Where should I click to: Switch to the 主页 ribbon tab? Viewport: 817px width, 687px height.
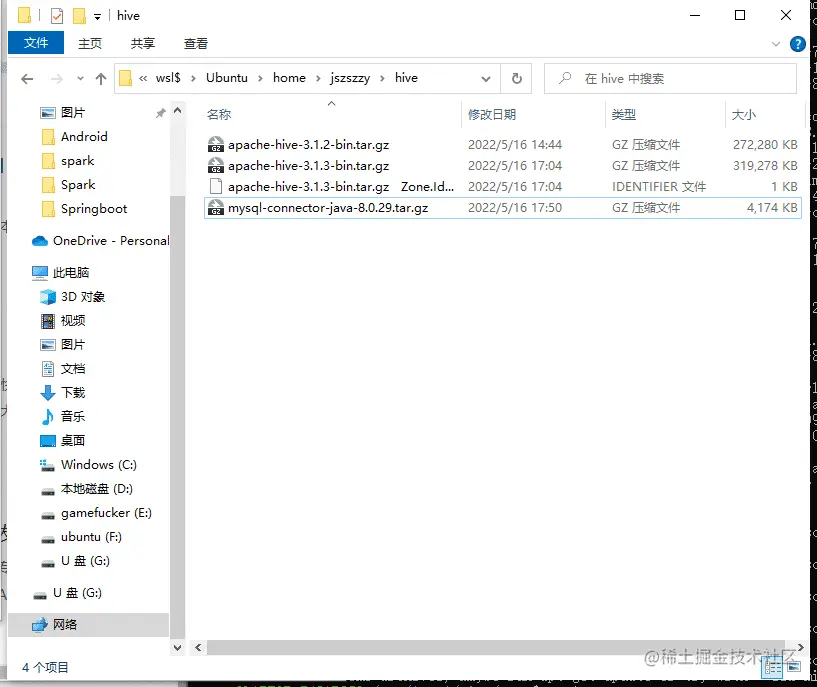pyautogui.click(x=90, y=43)
